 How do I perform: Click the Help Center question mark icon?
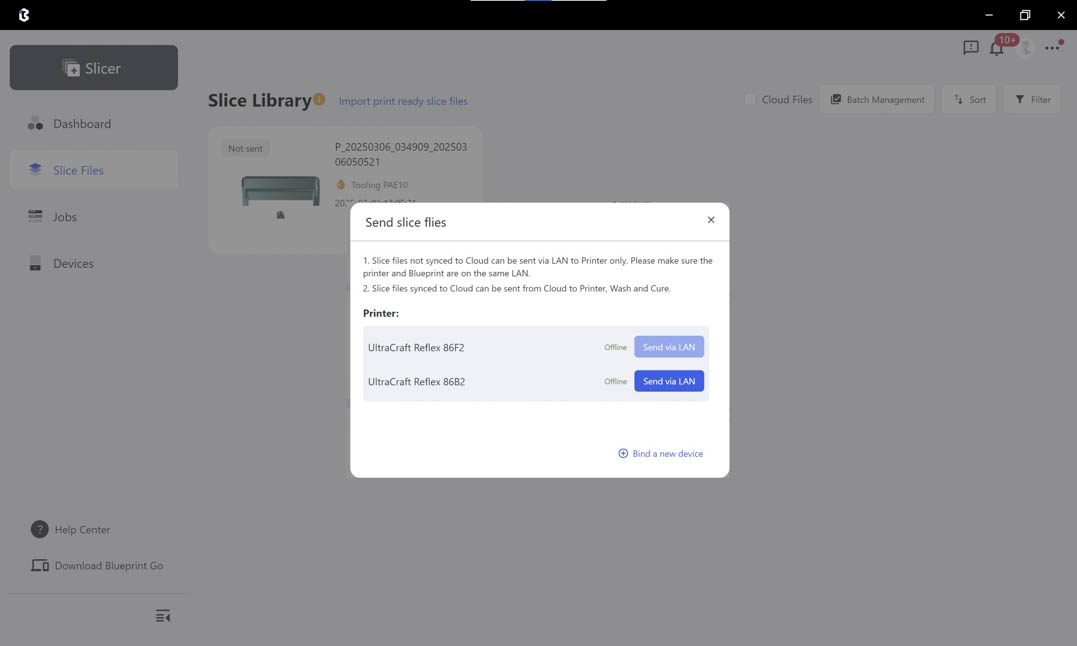click(x=39, y=529)
